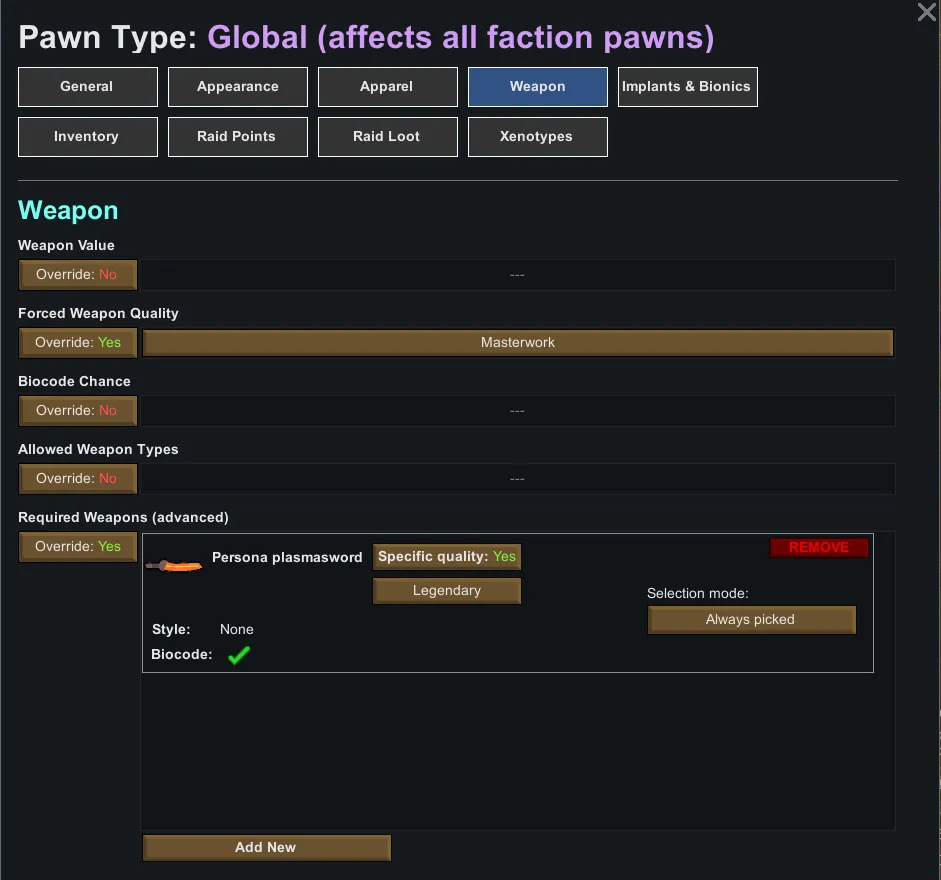Toggle Specific quality setting
This screenshot has height=880, width=941.
click(x=447, y=557)
